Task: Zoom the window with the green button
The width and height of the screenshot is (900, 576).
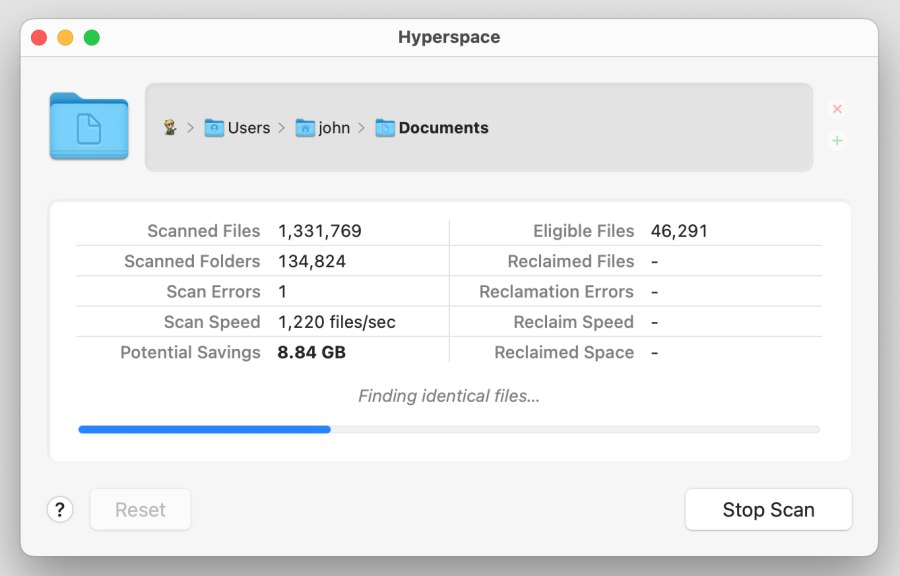Action: pos(92,37)
